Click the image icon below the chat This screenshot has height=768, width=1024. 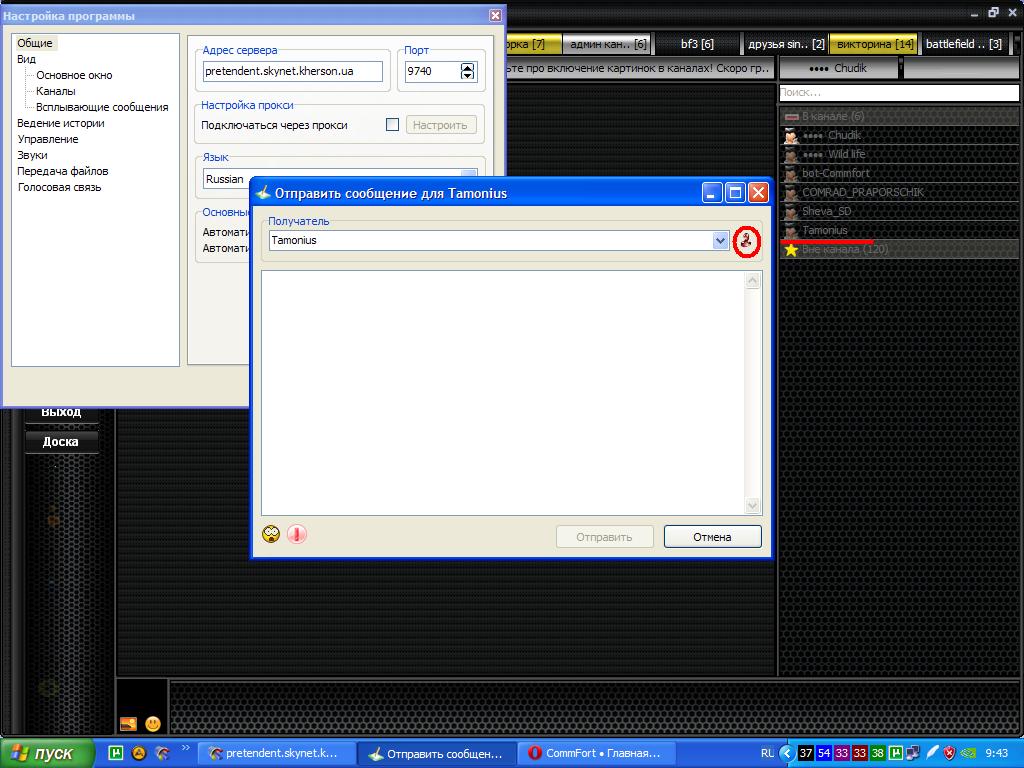click(128, 723)
